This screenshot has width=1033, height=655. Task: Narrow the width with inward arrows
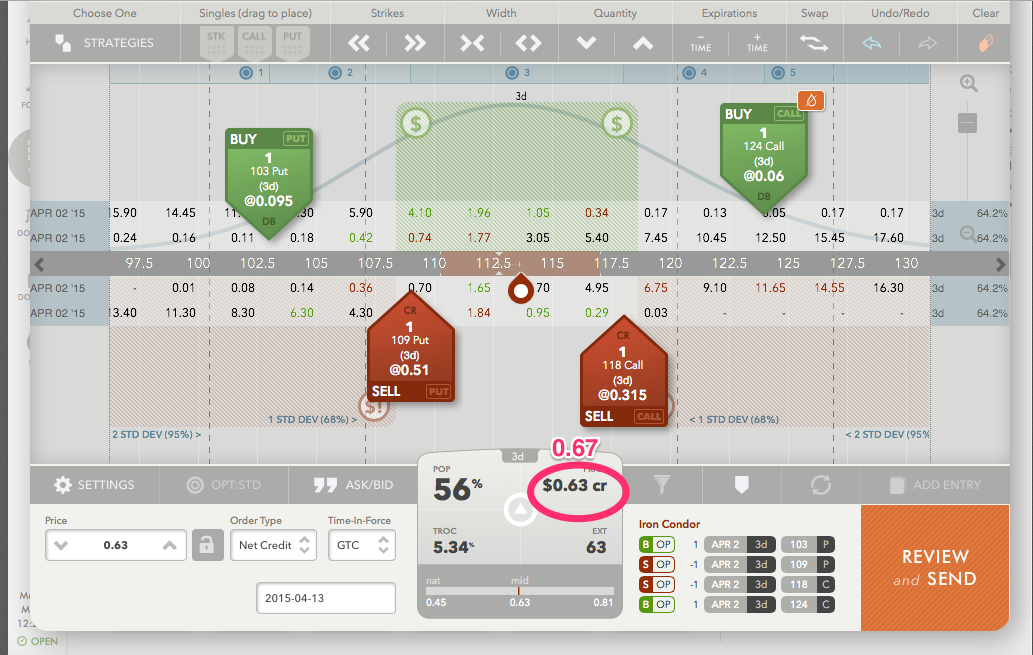[472, 43]
